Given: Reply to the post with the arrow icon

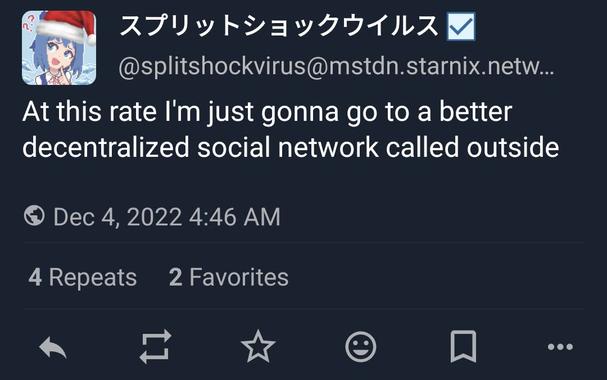Looking at the screenshot, I should [x=53, y=347].
